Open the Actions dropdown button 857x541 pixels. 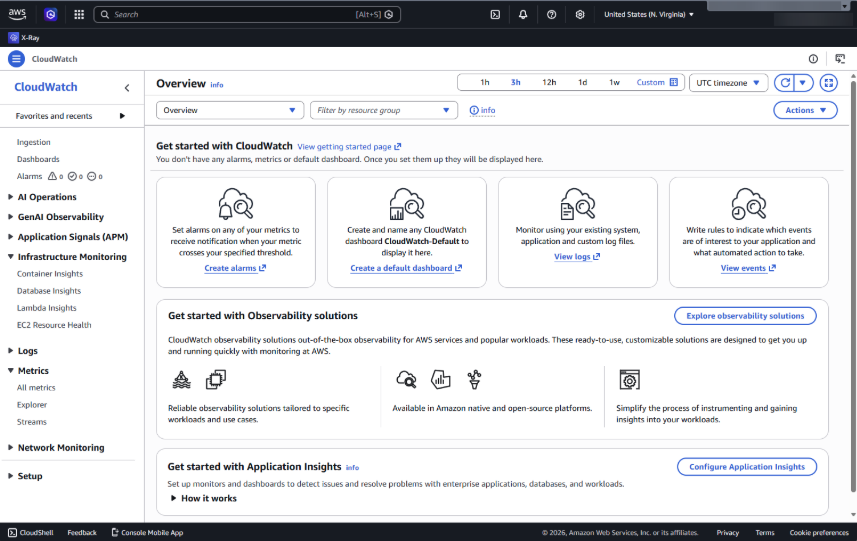[x=805, y=110]
